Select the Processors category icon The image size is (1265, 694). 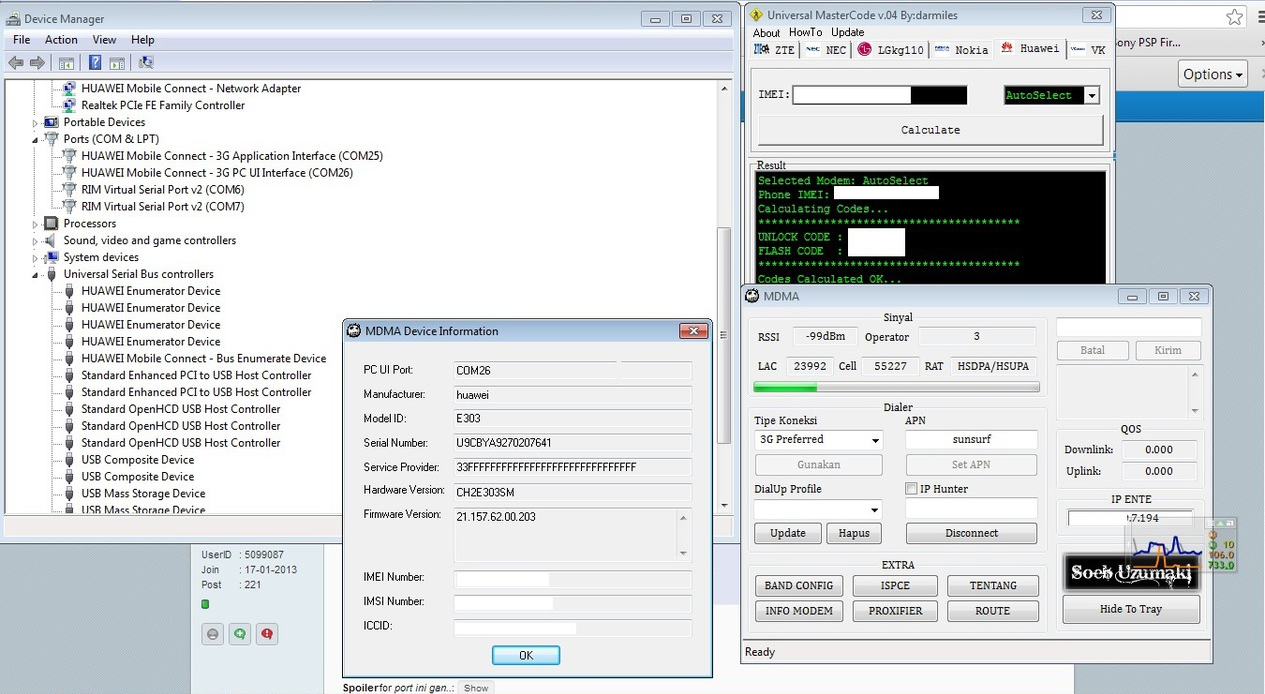pyautogui.click(x=51, y=223)
